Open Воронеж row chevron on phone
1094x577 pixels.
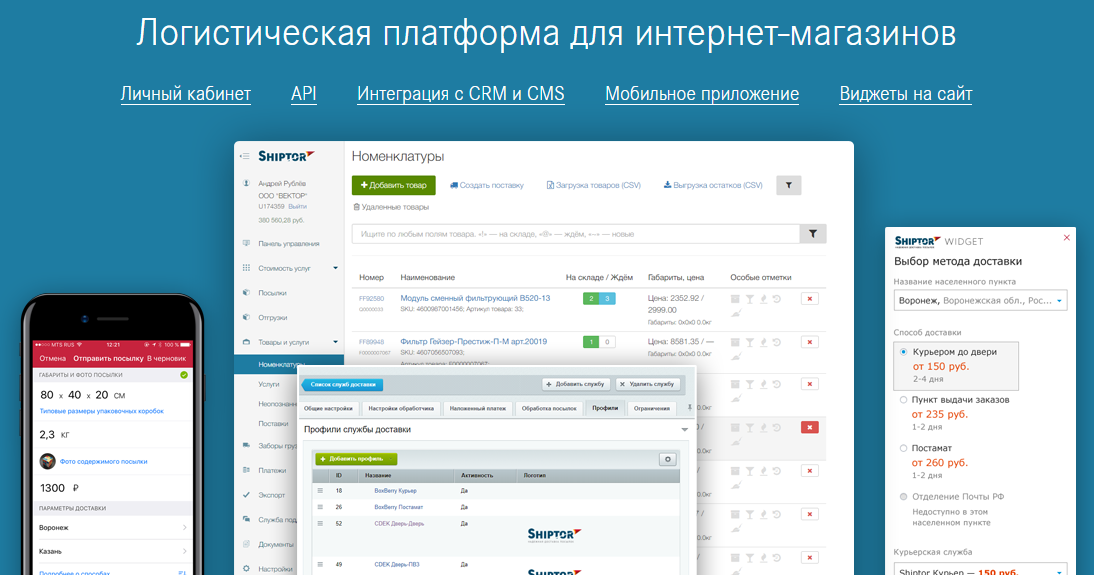tap(184, 527)
